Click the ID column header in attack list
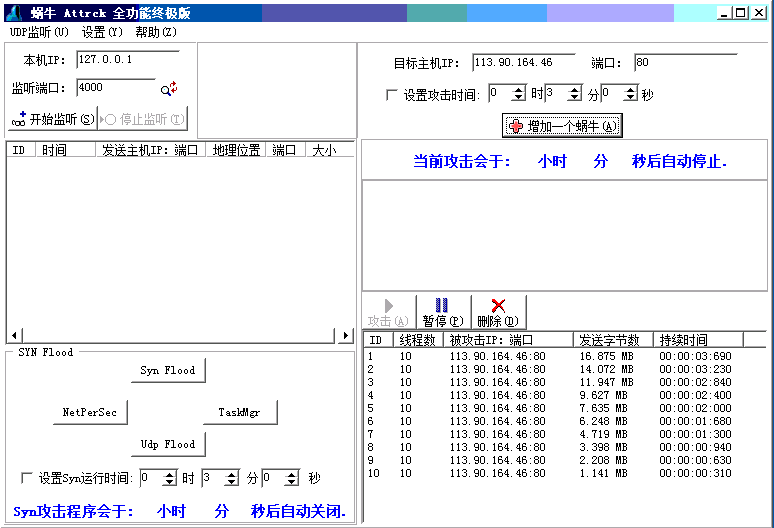This screenshot has width=774, height=528. [x=379, y=340]
